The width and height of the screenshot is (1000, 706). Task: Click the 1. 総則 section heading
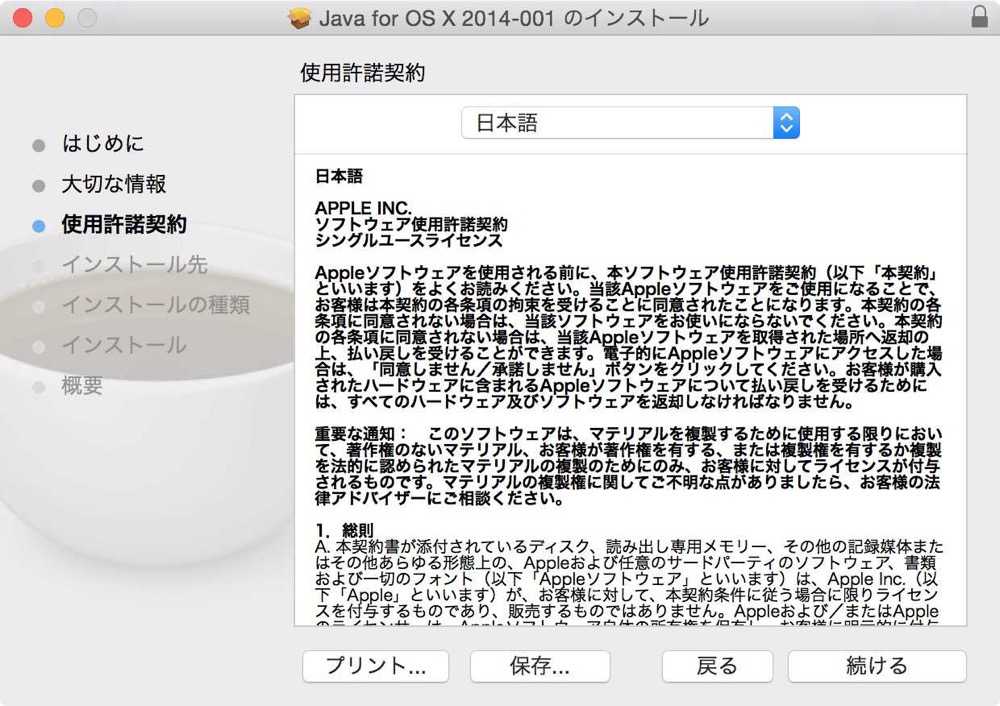point(344,530)
